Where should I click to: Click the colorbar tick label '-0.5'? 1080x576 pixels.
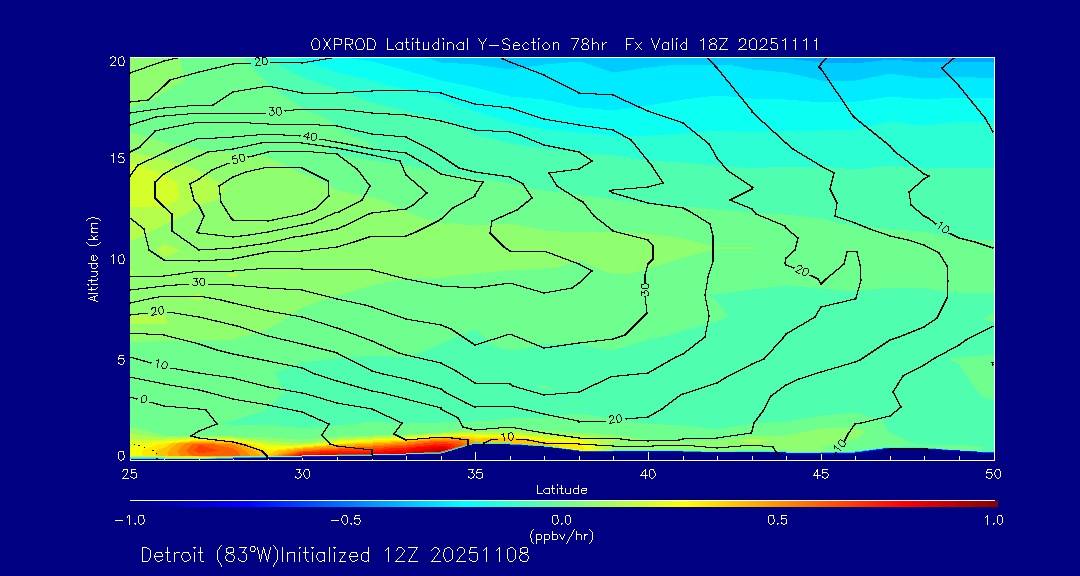(x=345, y=520)
